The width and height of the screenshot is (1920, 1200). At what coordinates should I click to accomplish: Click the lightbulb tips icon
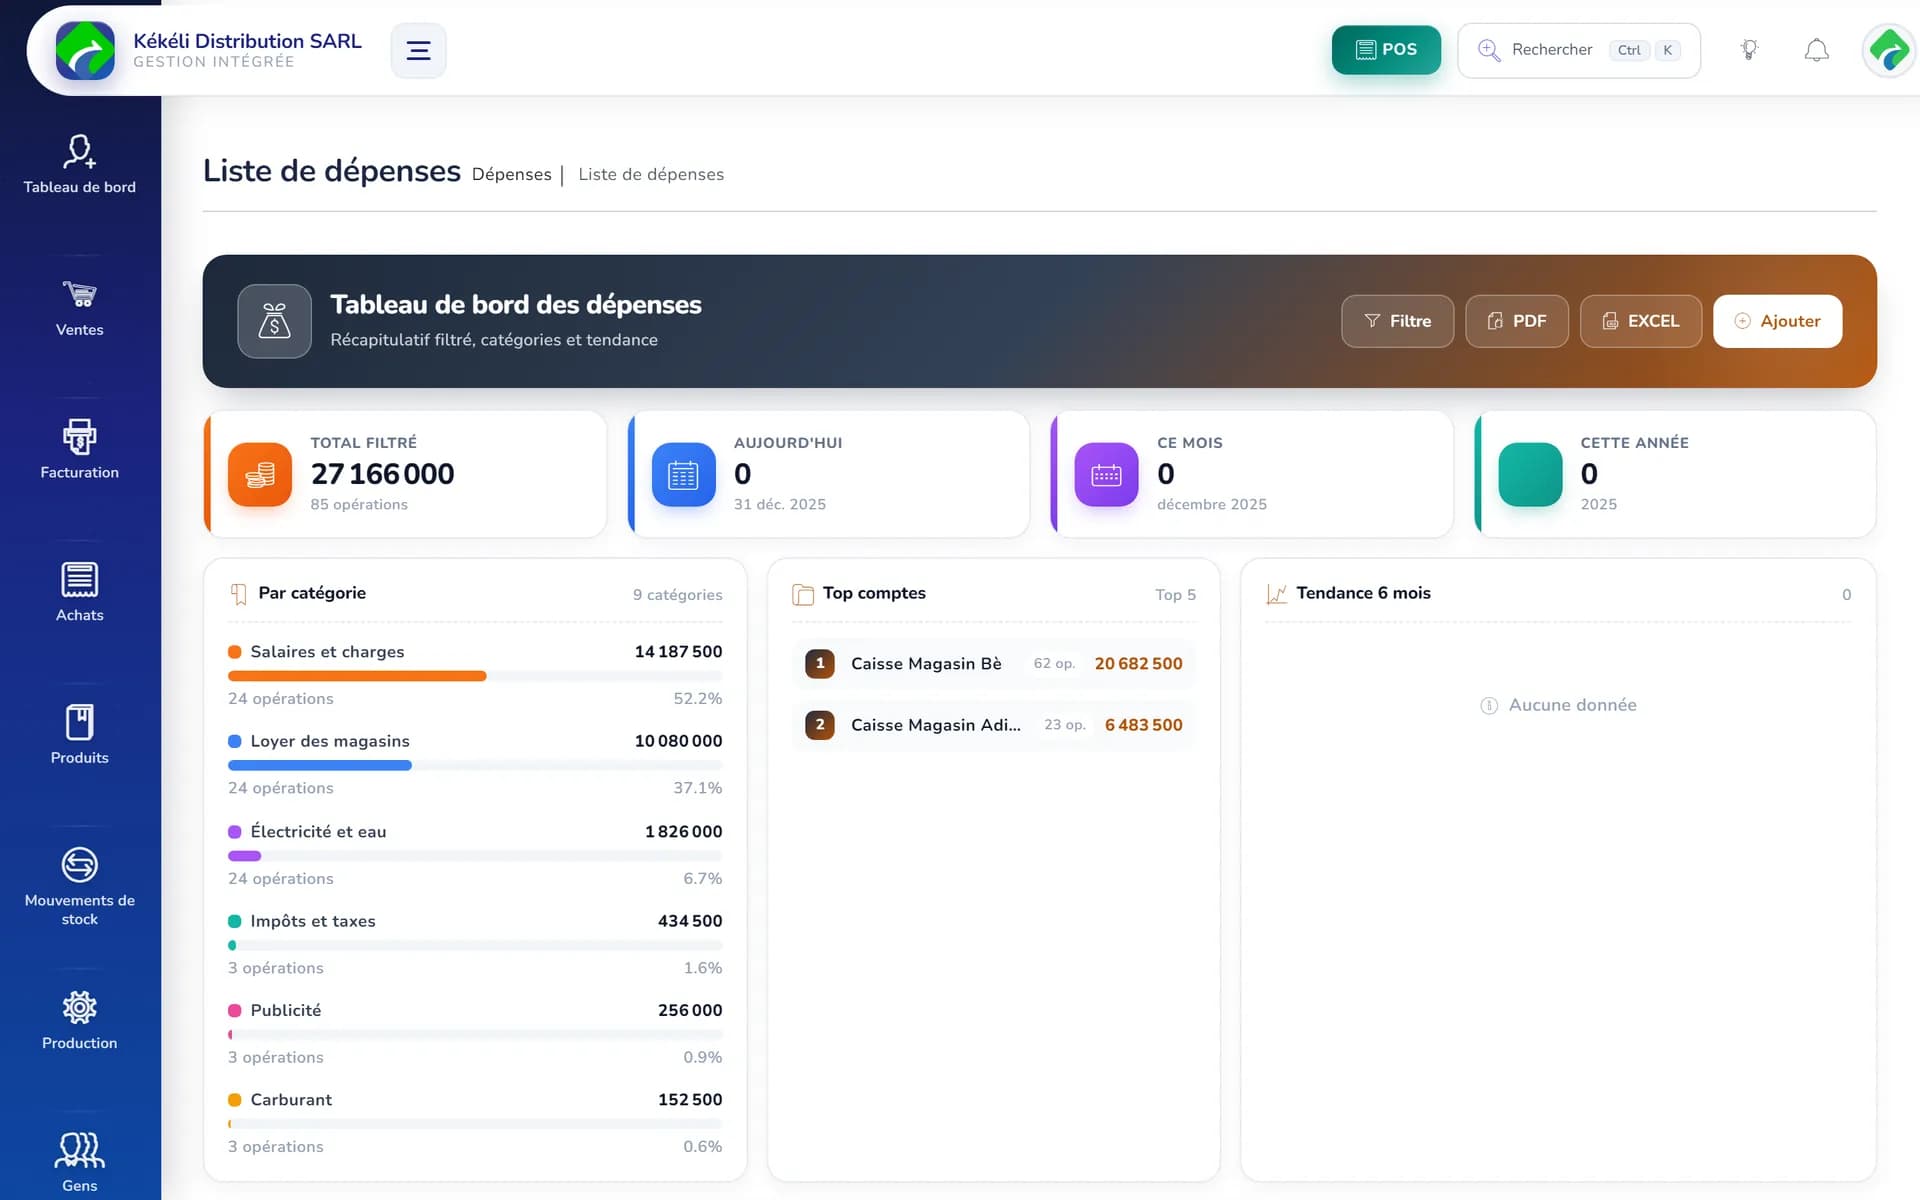[1749, 50]
